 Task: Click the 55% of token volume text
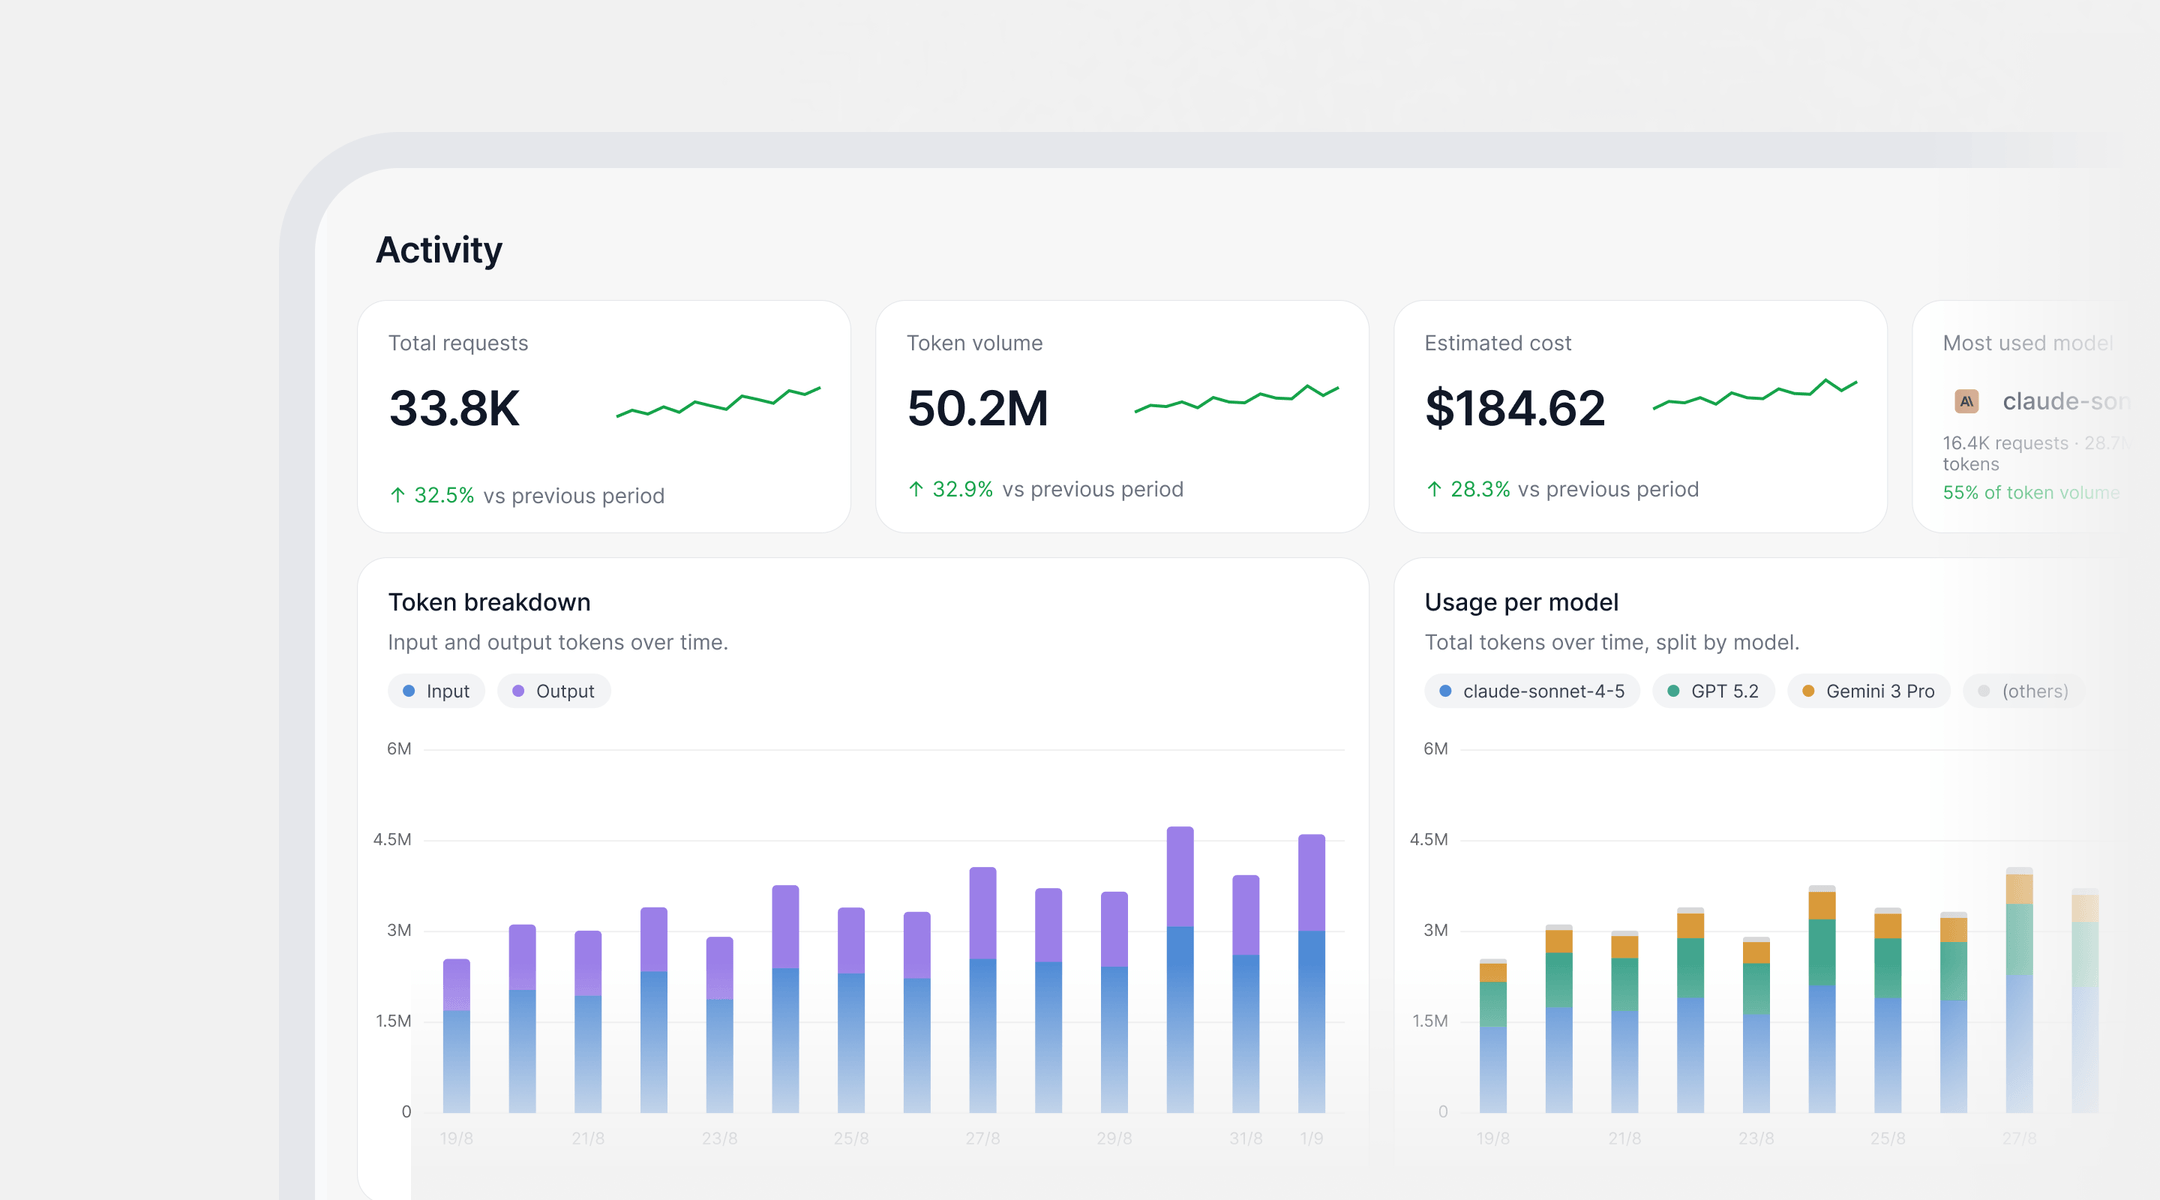tap(2031, 492)
